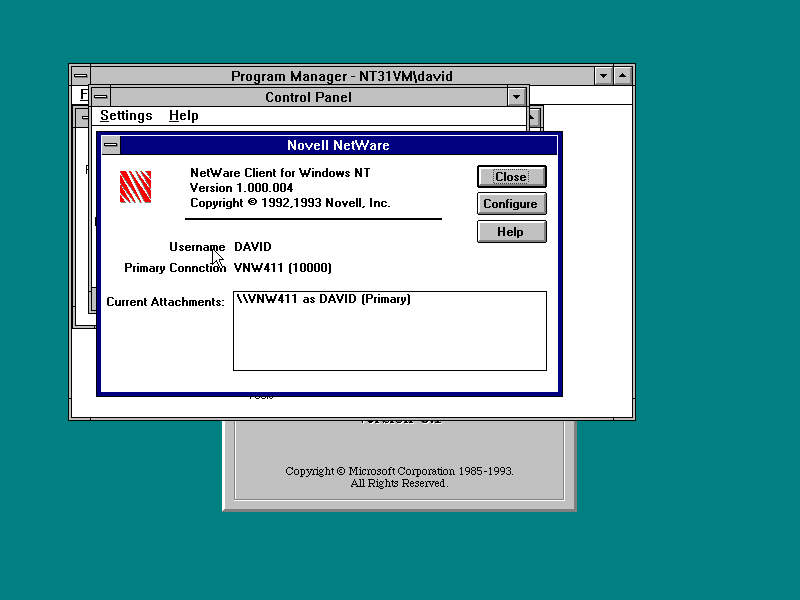Click the Control Panel title bar
Image resolution: width=800 pixels, height=600 pixels.
point(308,97)
